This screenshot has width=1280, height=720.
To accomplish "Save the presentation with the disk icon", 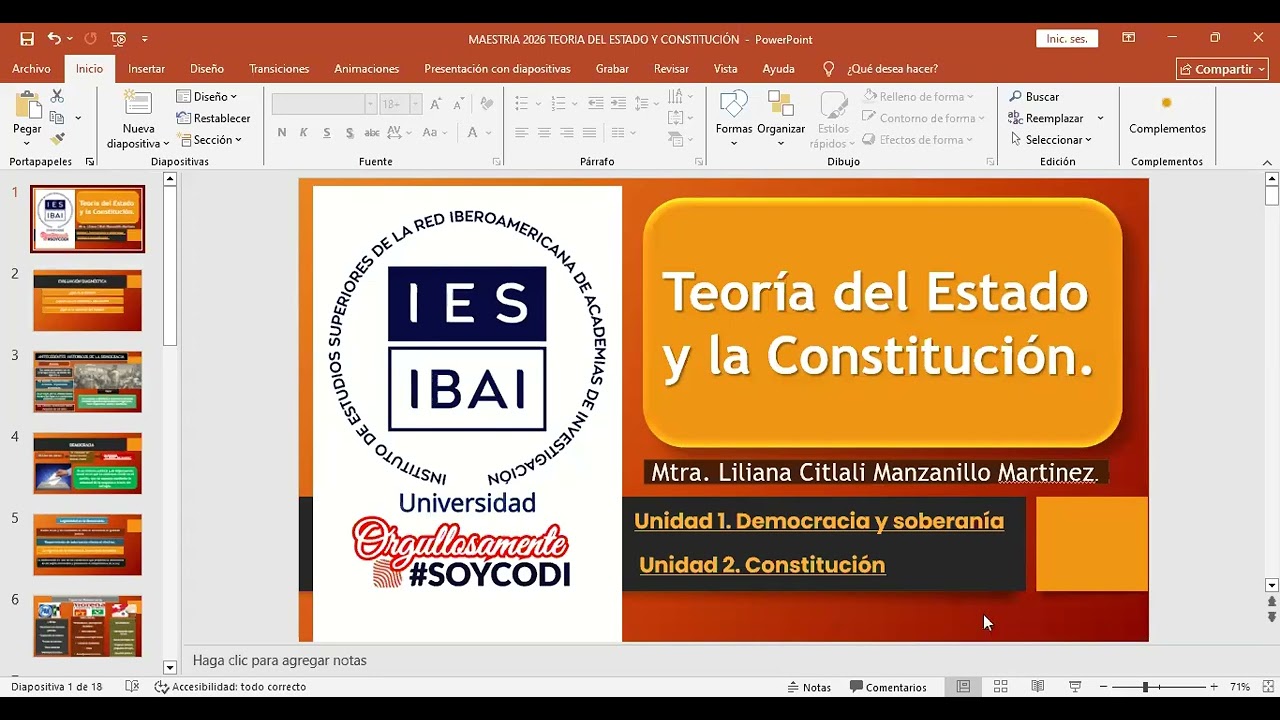I will 27,39.
